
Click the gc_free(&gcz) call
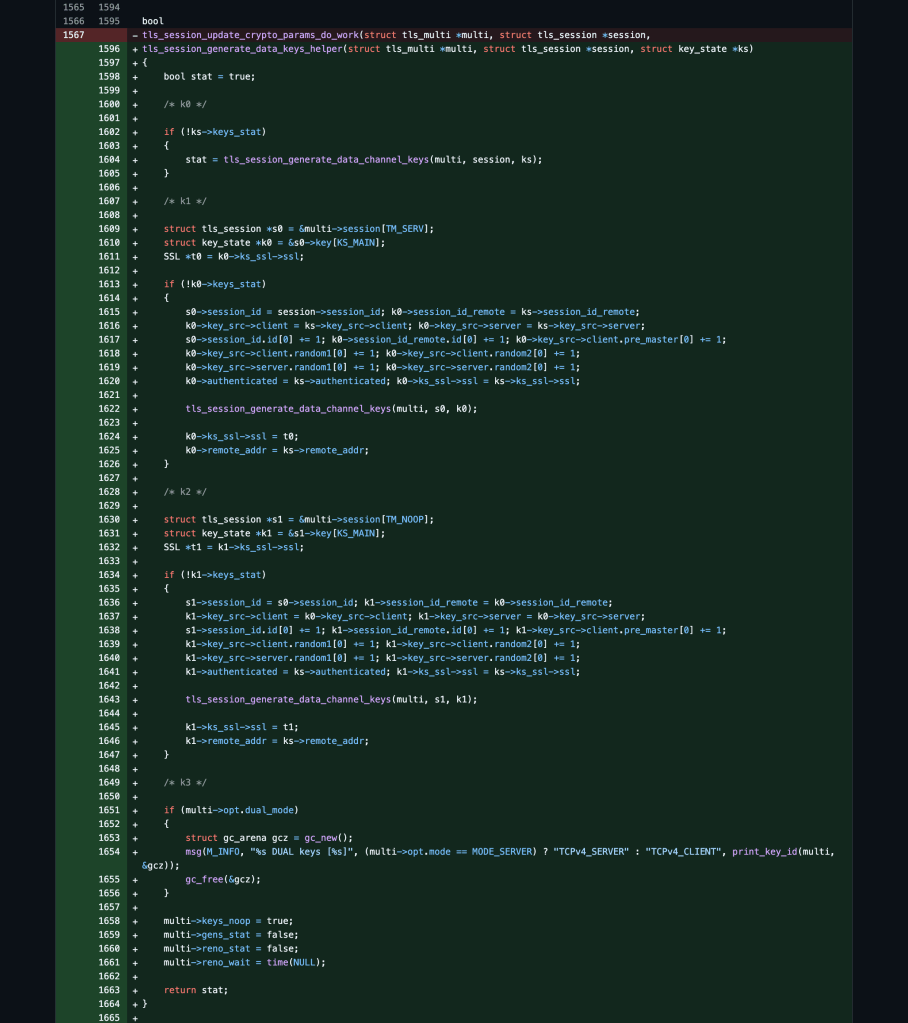224,879
